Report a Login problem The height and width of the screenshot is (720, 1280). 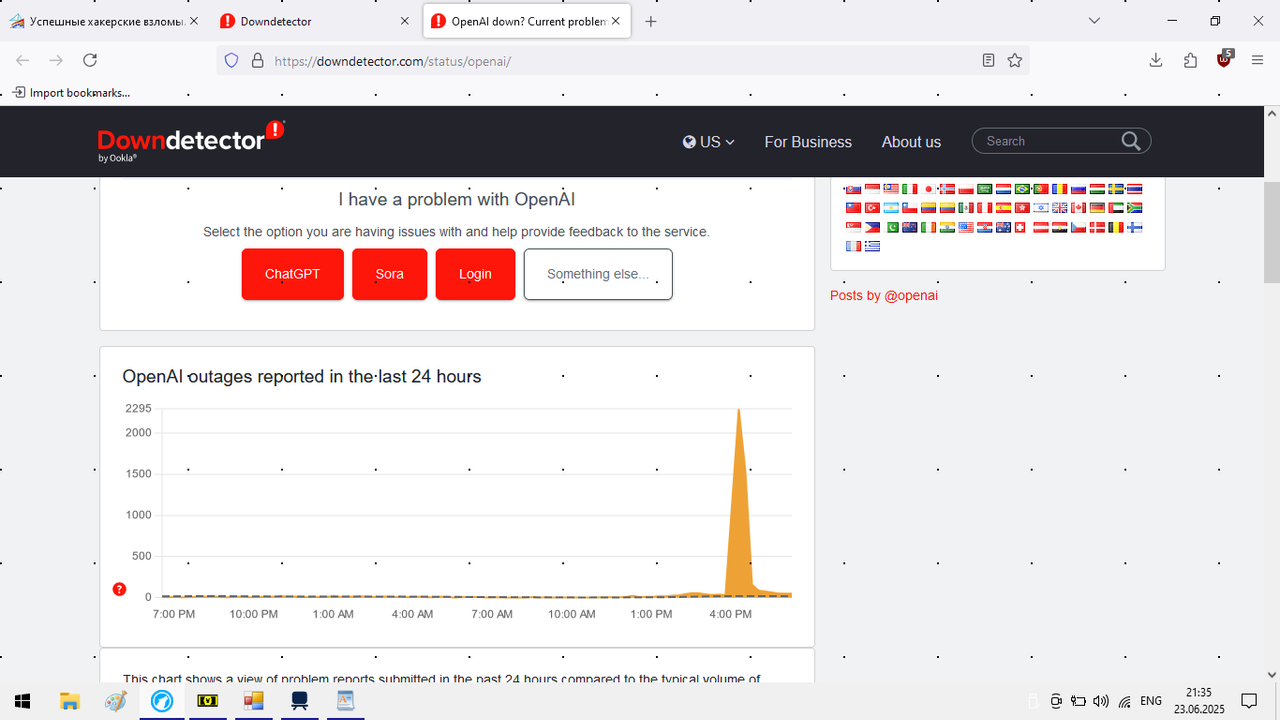tap(475, 274)
